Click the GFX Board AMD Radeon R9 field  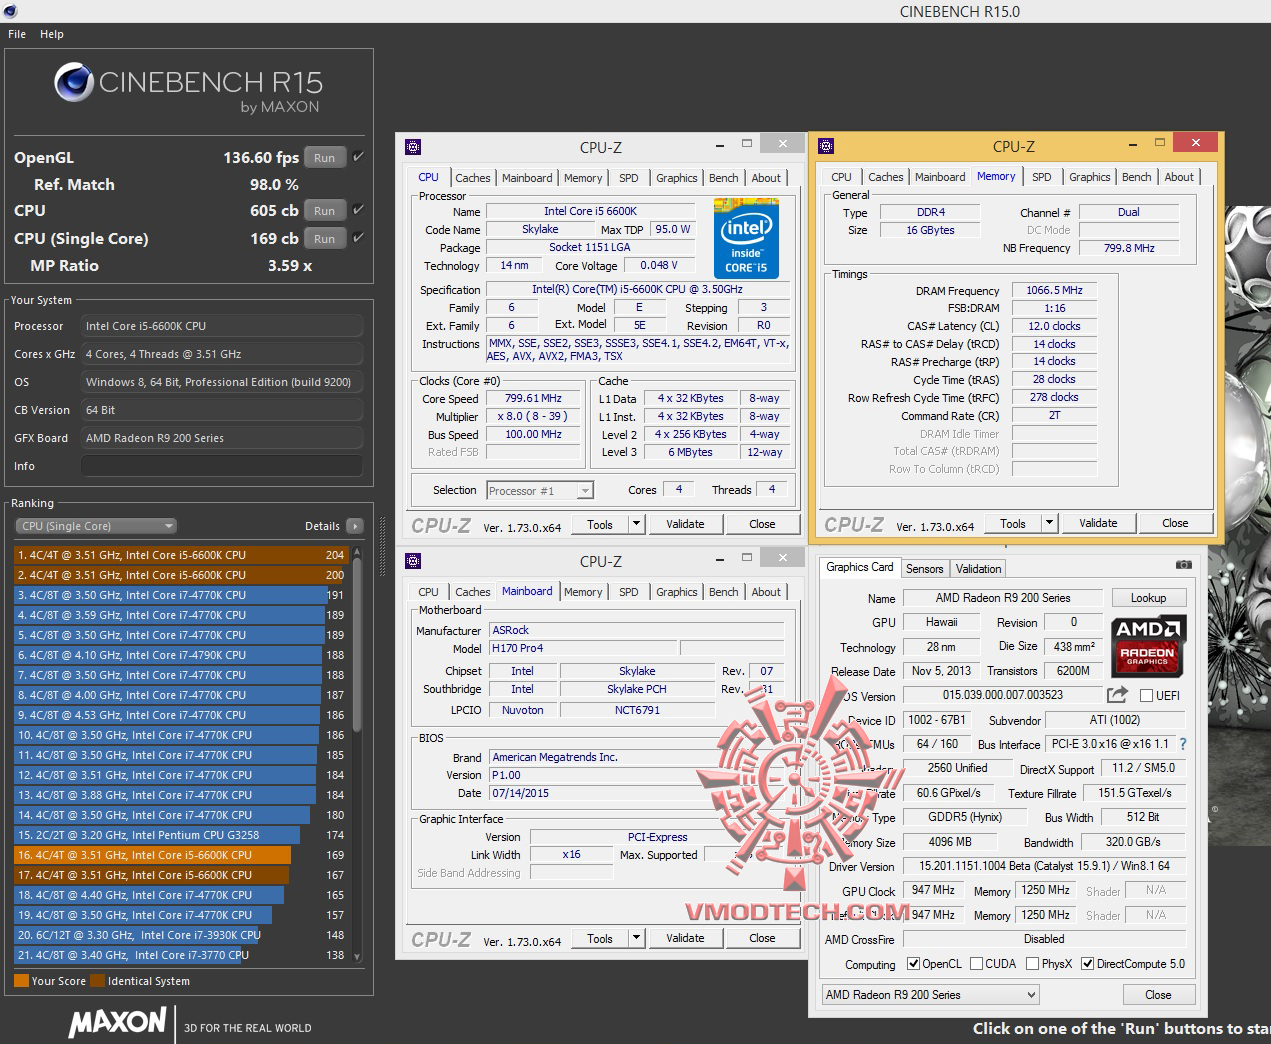click(222, 438)
